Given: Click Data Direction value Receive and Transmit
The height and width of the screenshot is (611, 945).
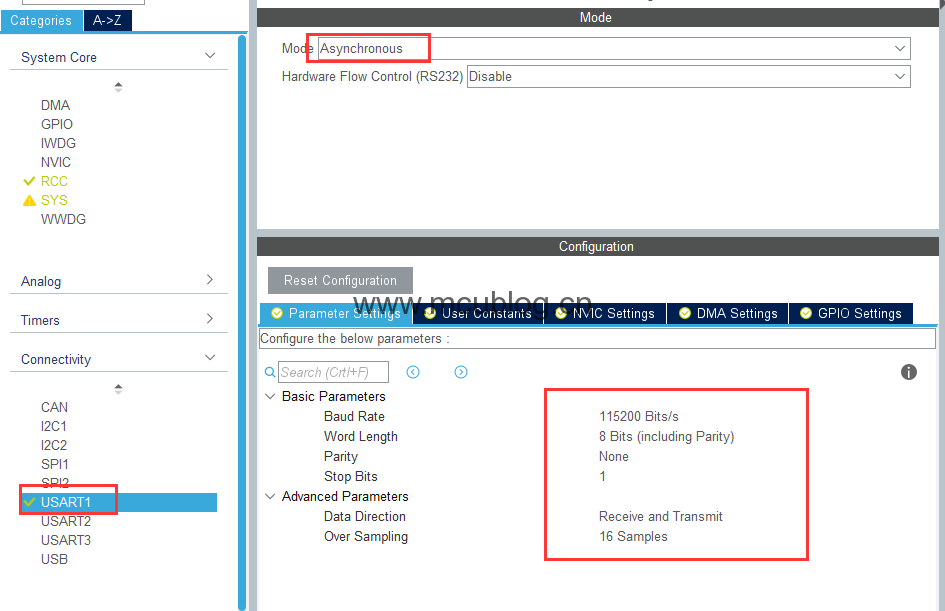Looking at the screenshot, I should click(661, 516).
